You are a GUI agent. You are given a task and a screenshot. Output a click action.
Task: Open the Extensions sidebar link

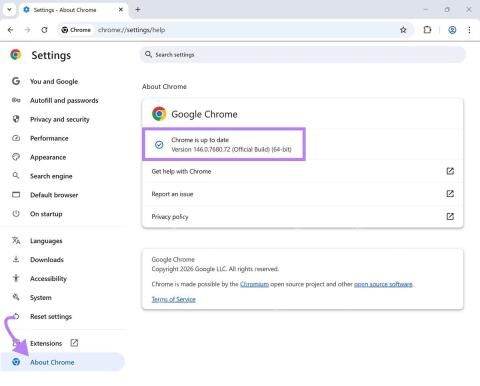(x=46, y=343)
